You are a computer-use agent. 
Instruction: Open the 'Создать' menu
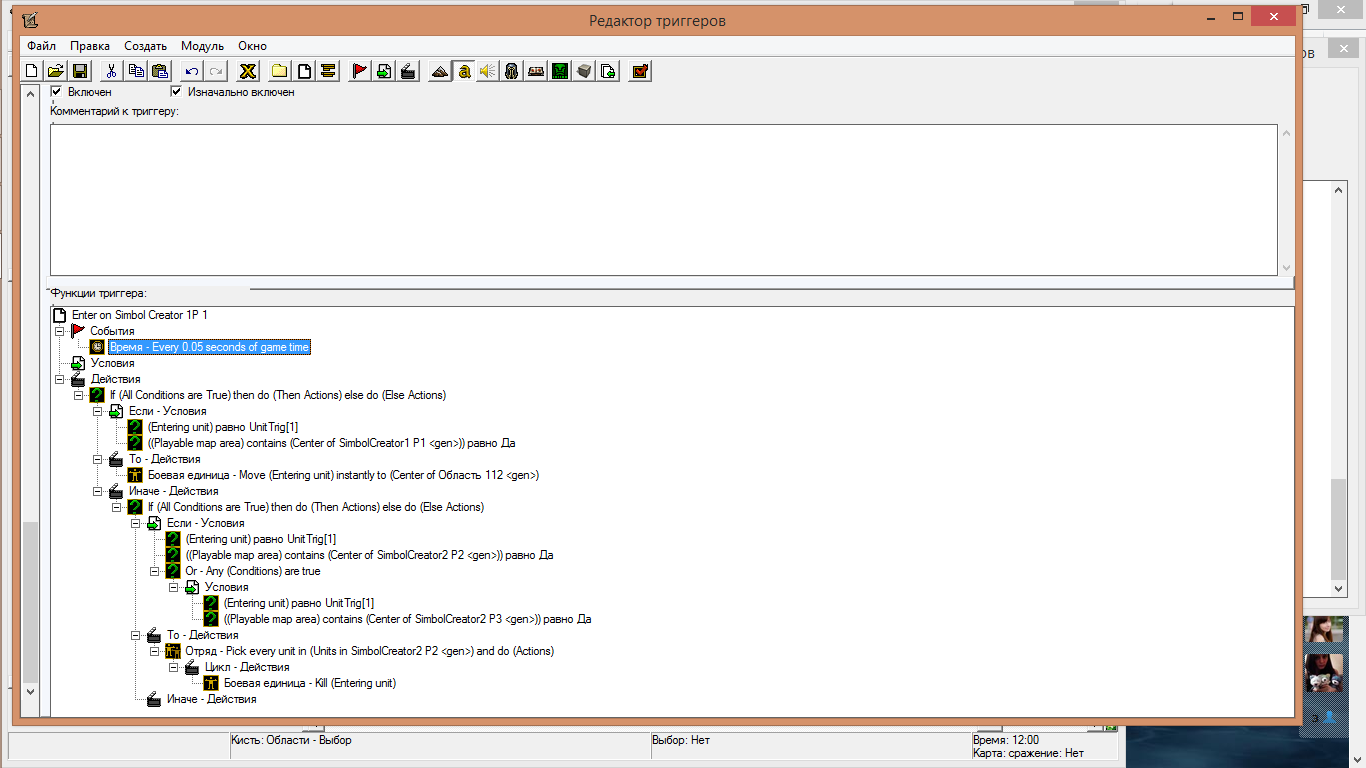point(145,46)
